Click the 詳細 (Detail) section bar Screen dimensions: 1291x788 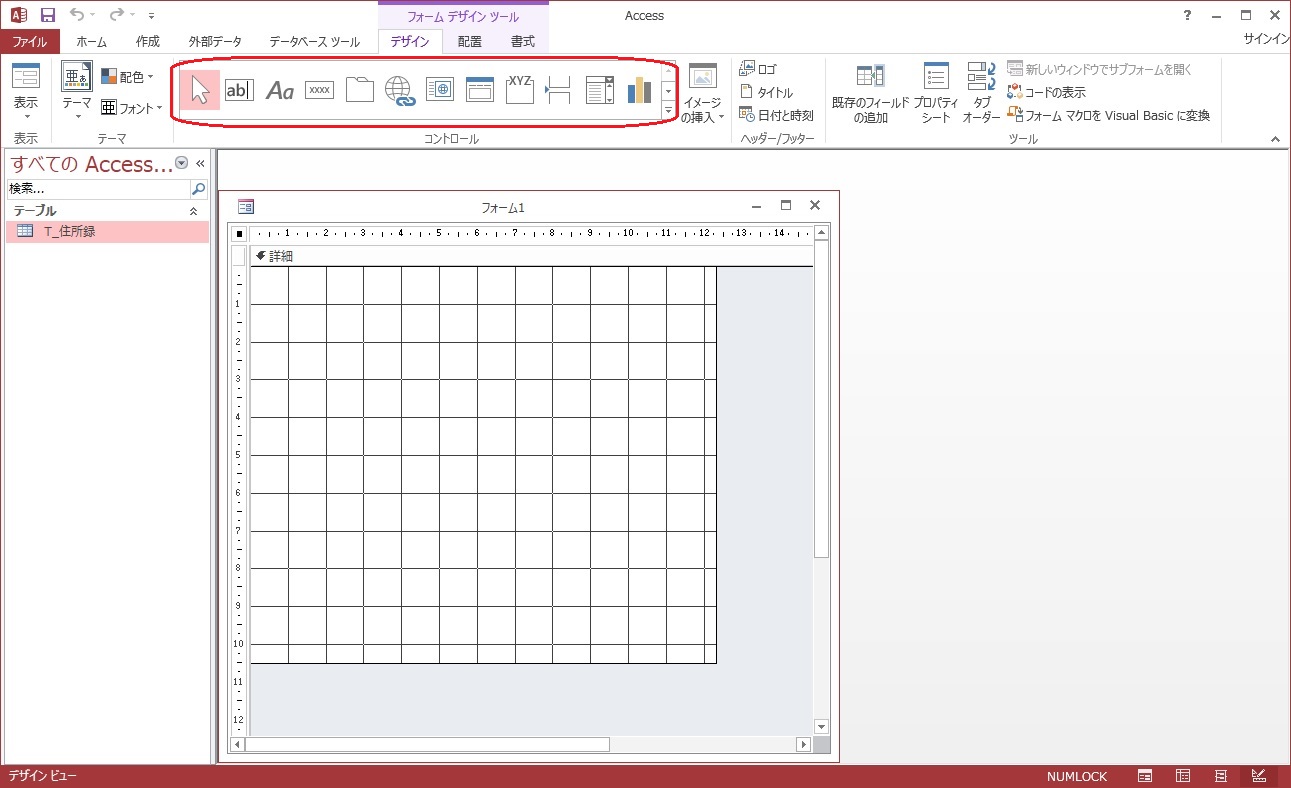531,256
